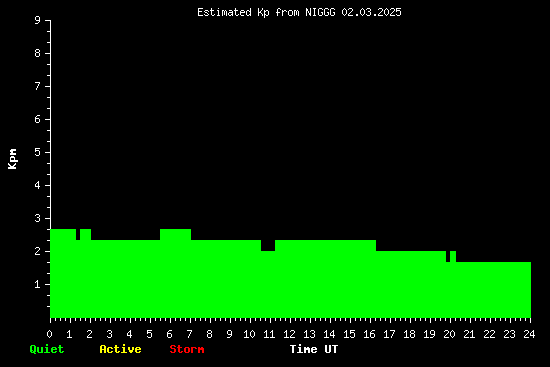Click the Kp value 1 axis label
This screenshot has height=367, width=550.
38,284
